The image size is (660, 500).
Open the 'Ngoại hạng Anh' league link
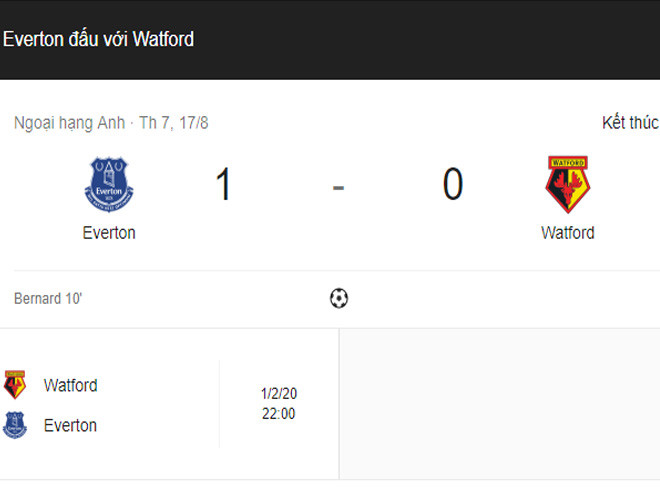(x=69, y=123)
